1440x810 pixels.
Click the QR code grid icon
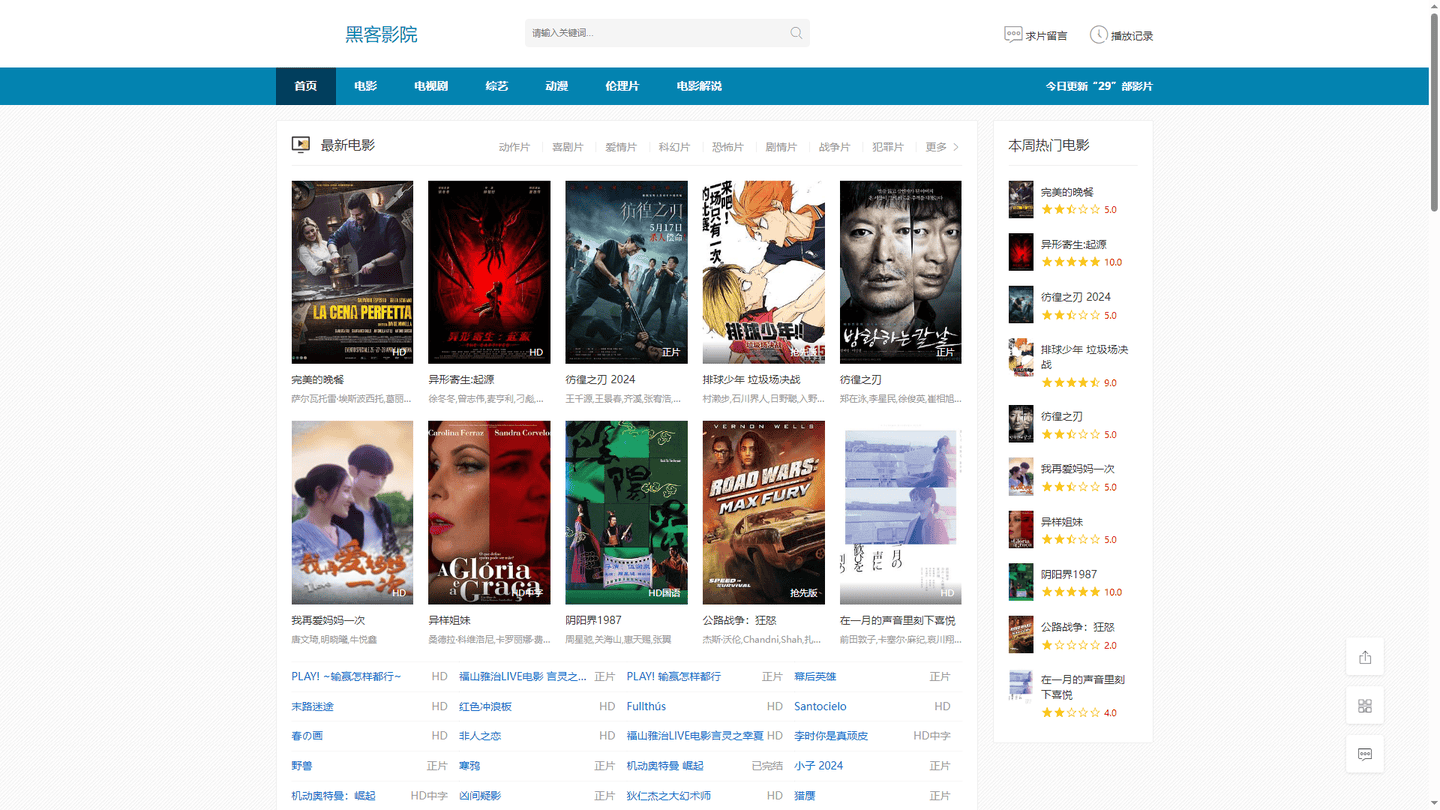coord(1365,706)
